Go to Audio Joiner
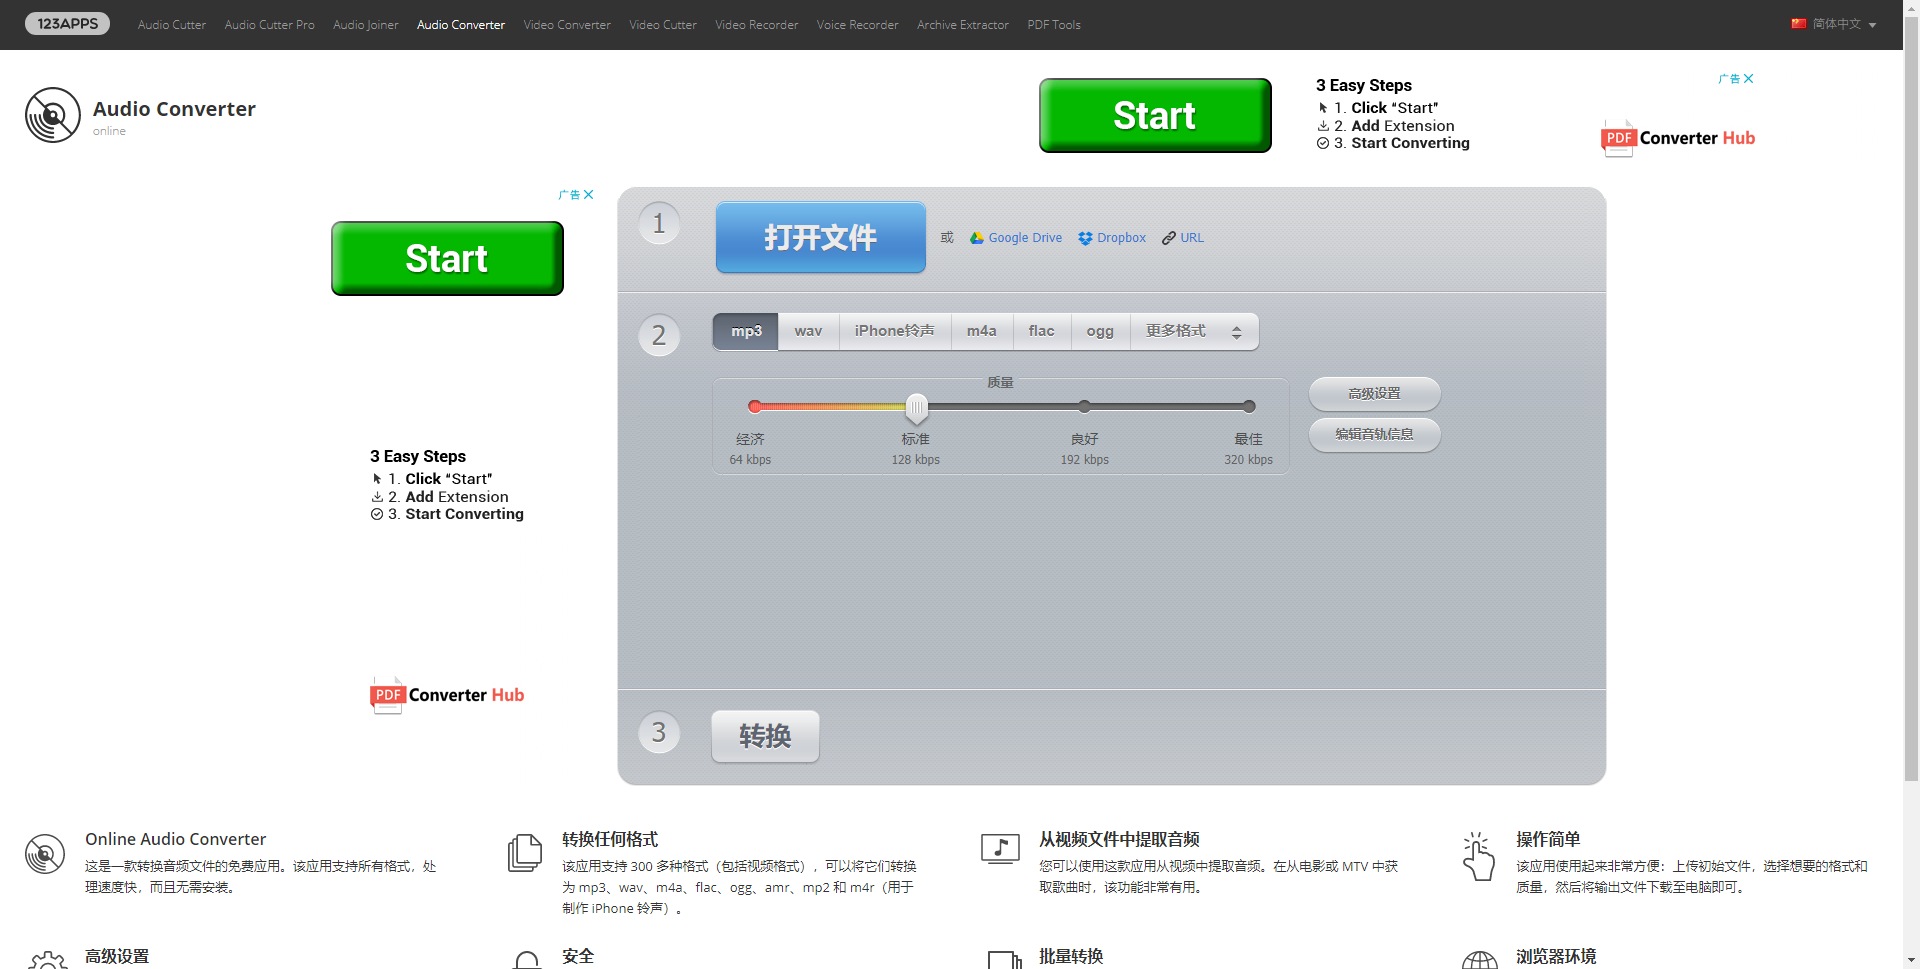The height and width of the screenshot is (969, 1920). [365, 25]
